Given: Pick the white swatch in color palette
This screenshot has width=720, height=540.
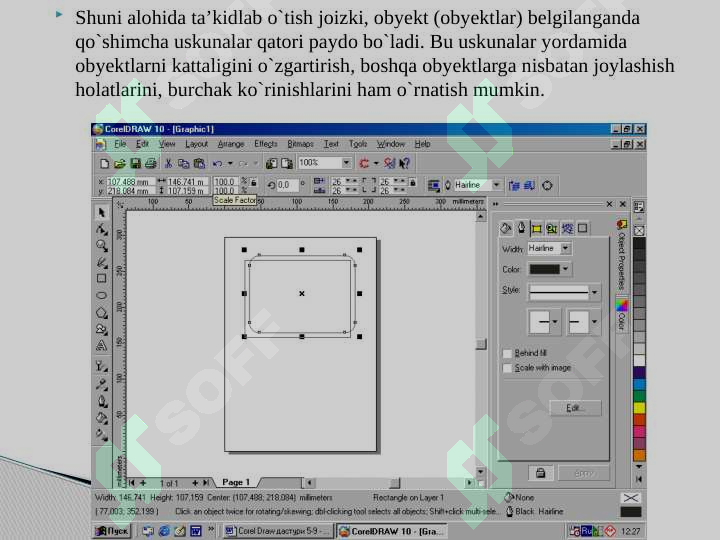Looking at the screenshot, I should 639,360.
